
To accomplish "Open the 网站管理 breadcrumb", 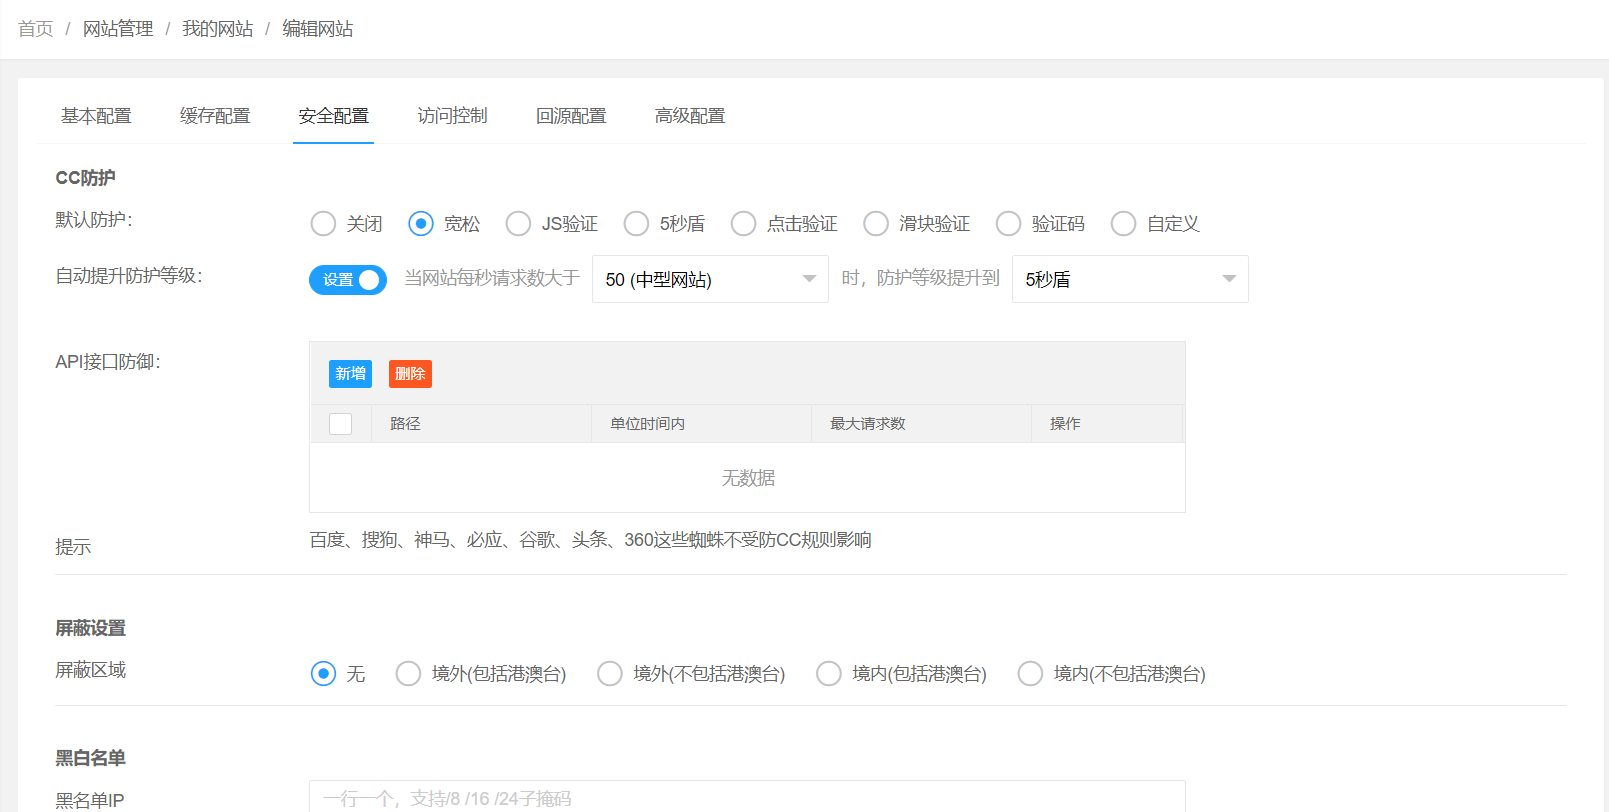I will click(118, 29).
